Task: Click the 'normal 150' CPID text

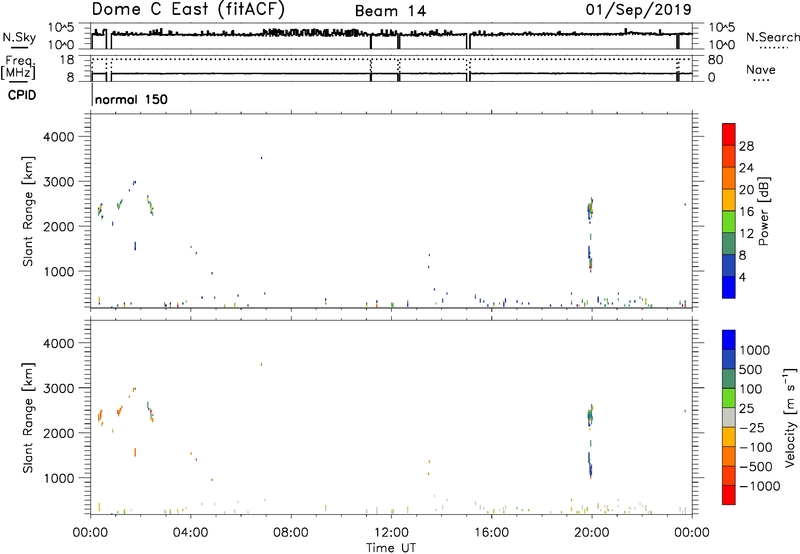Action: [x=131, y=99]
